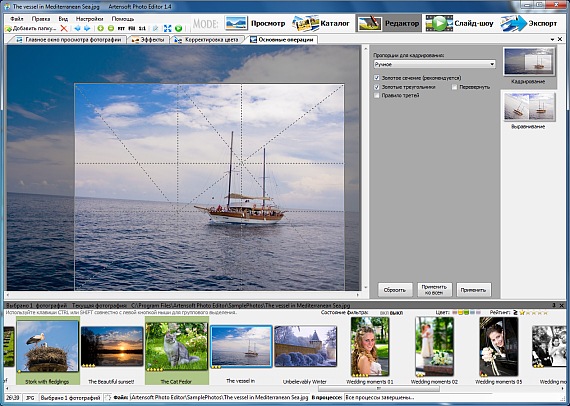Pin the thumbnail panel with pin icon
Image resolution: width=570 pixels, height=406 pixels.
point(554,305)
